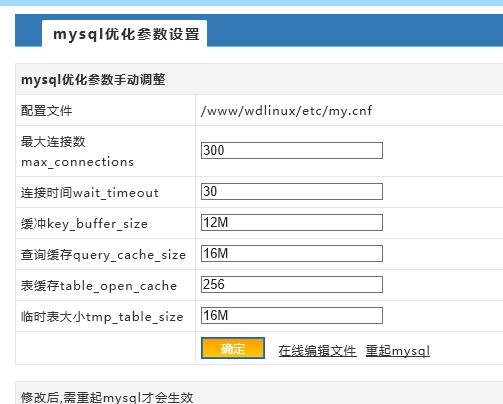Click the query_cache_size input box
This screenshot has width=503, height=404.
coord(292,253)
